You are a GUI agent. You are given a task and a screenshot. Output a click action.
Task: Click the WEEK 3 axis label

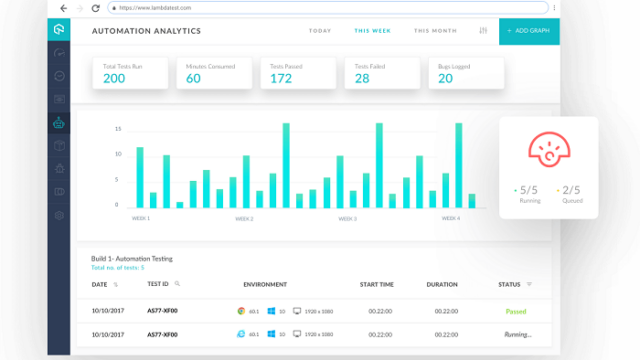[348, 219]
